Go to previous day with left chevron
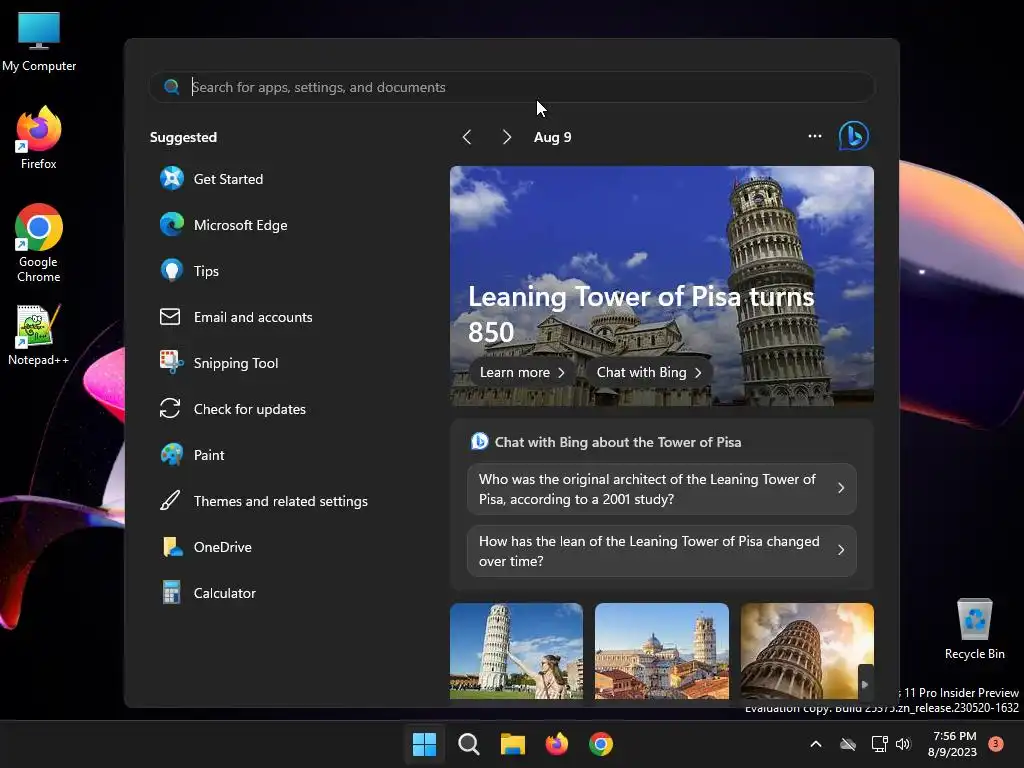Screen dimensions: 1024x768 pos(467,136)
